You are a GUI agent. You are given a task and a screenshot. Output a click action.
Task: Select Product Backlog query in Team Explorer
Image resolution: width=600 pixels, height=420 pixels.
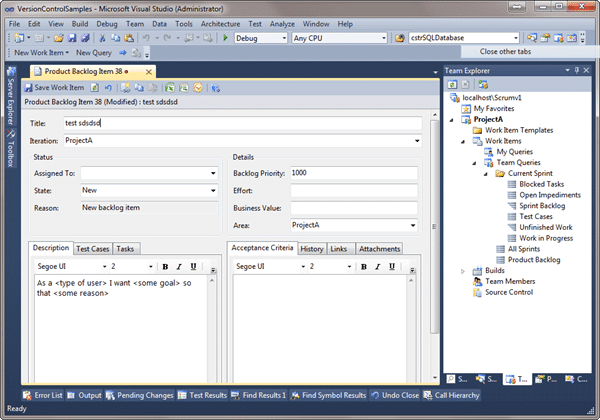534,260
